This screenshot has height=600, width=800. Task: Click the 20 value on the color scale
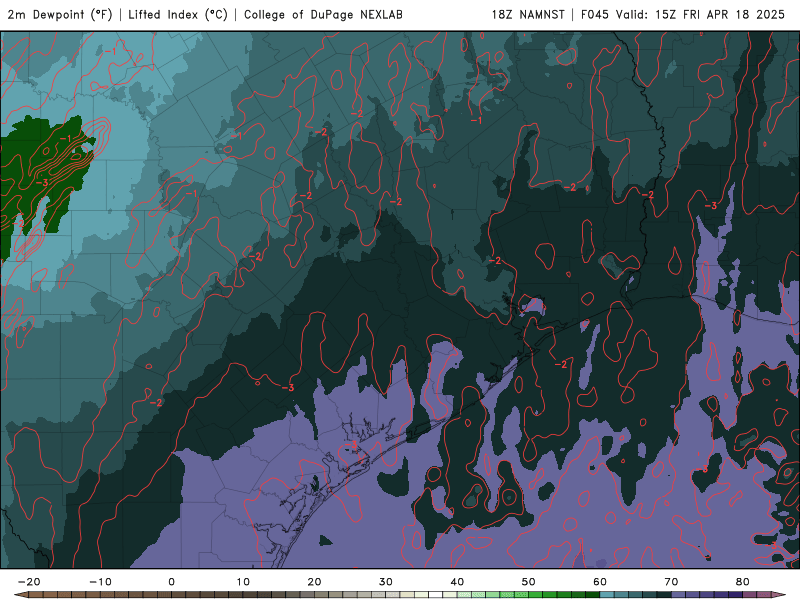[x=314, y=582]
